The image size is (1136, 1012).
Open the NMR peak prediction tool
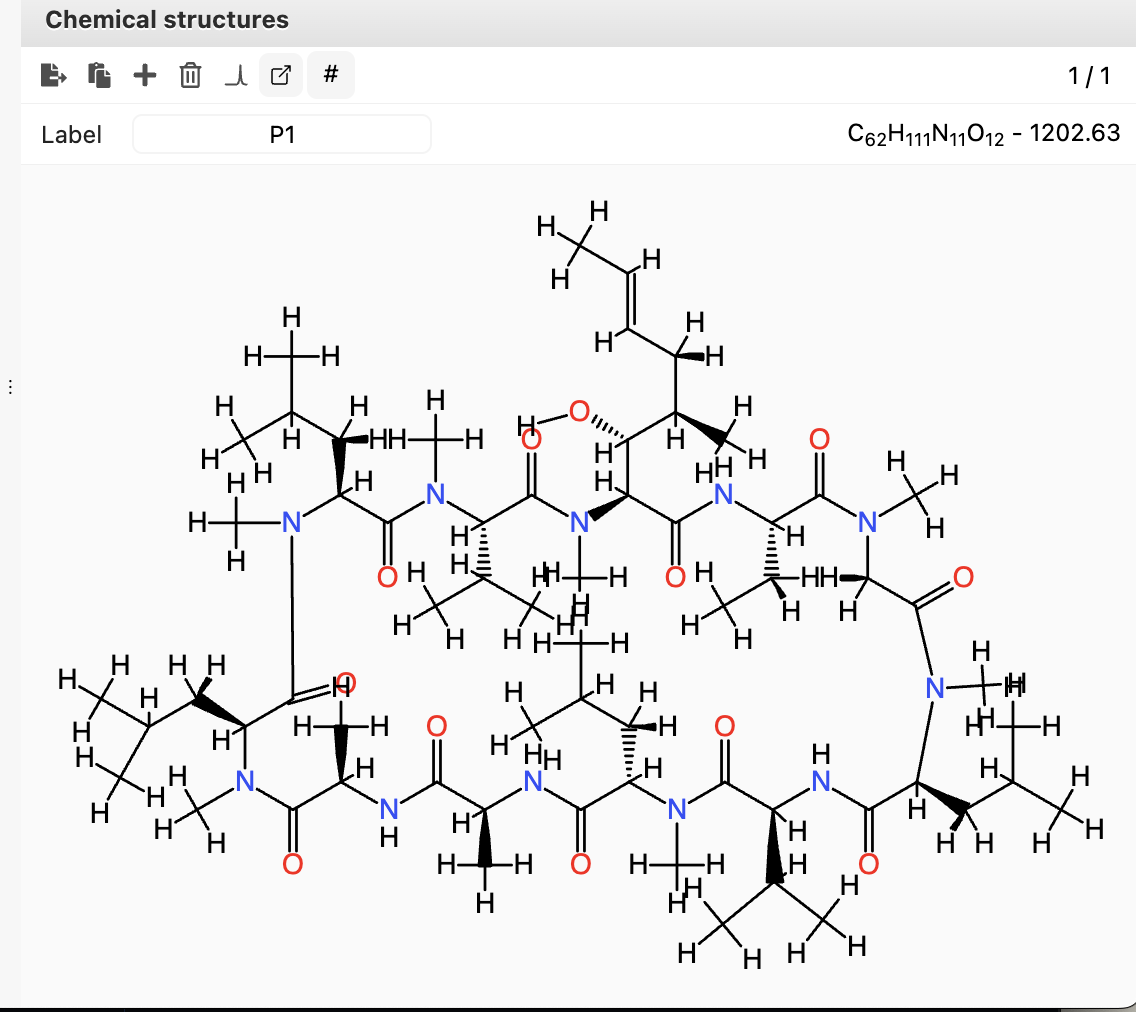(235, 75)
